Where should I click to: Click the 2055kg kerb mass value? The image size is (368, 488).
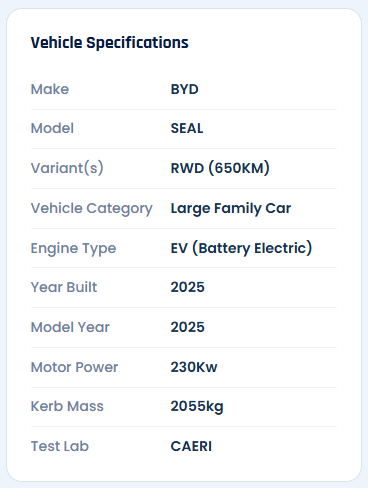(x=197, y=407)
